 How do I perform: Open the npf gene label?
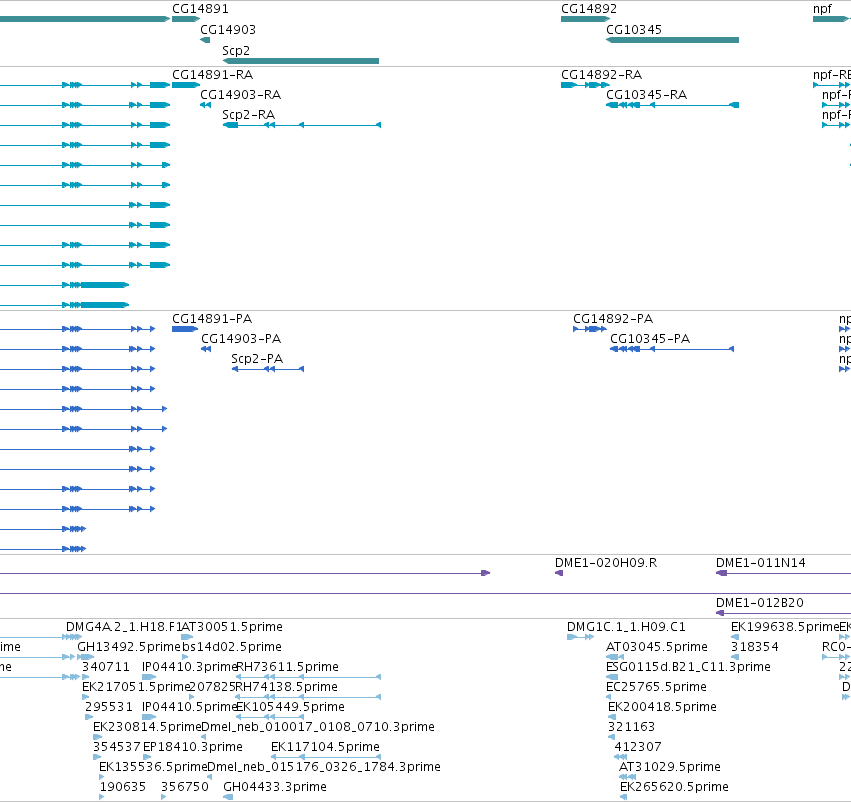coord(822,9)
